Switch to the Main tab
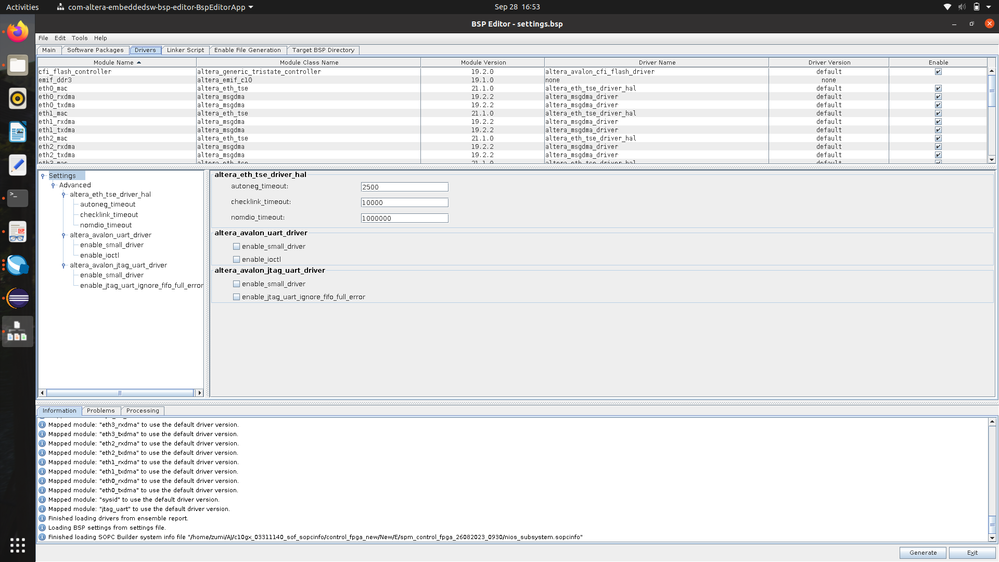This screenshot has width=999, height=562. tap(49, 50)
